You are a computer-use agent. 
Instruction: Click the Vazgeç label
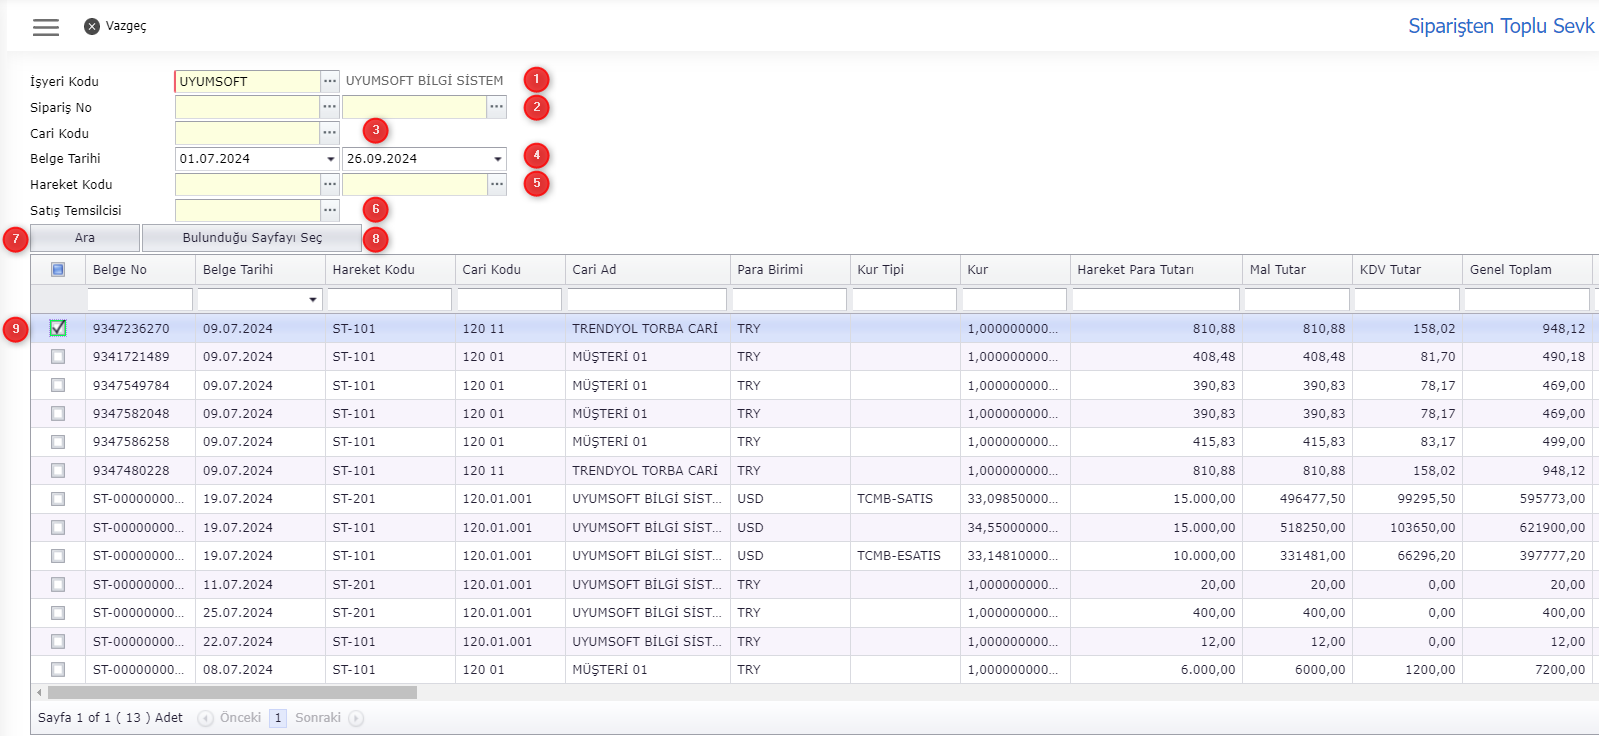[126, 26]
